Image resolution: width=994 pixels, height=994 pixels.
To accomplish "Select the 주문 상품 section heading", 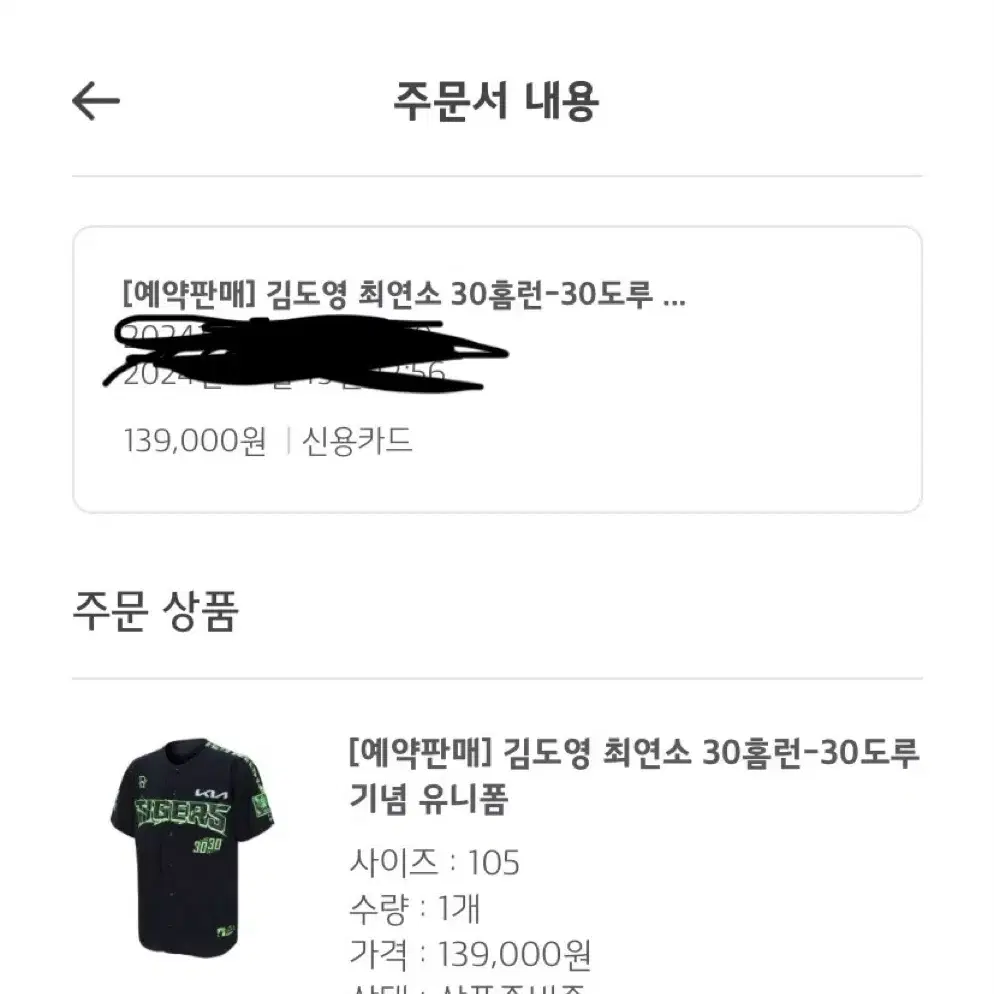I will (155, 610).
